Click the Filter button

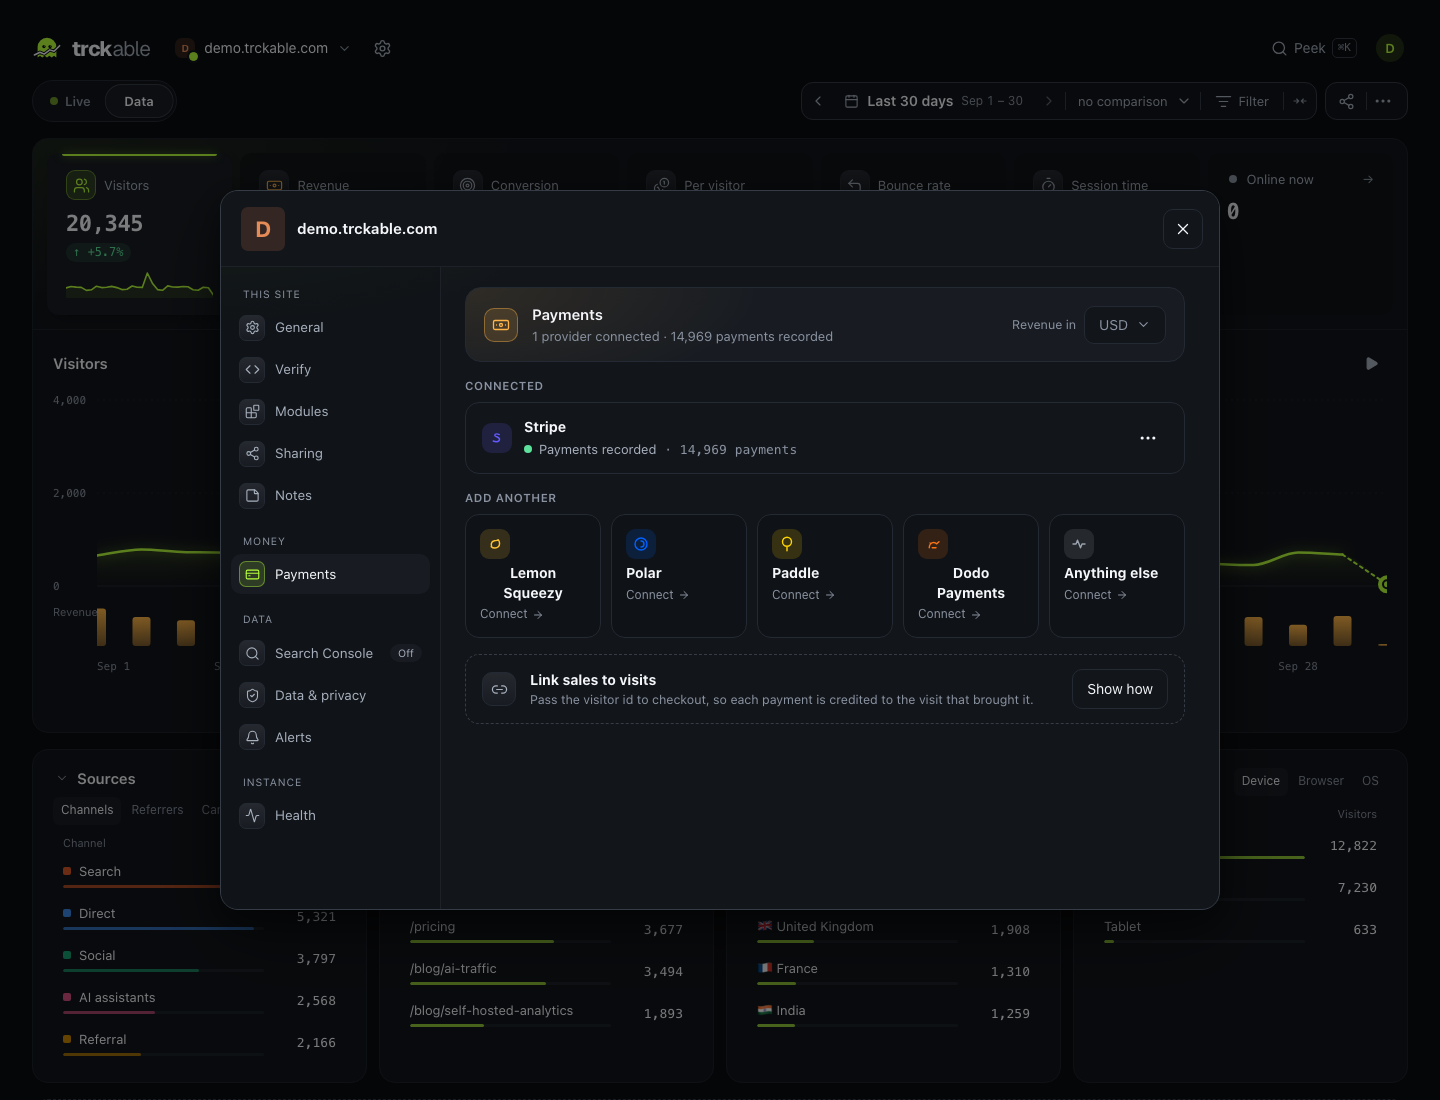point(1242,101)
